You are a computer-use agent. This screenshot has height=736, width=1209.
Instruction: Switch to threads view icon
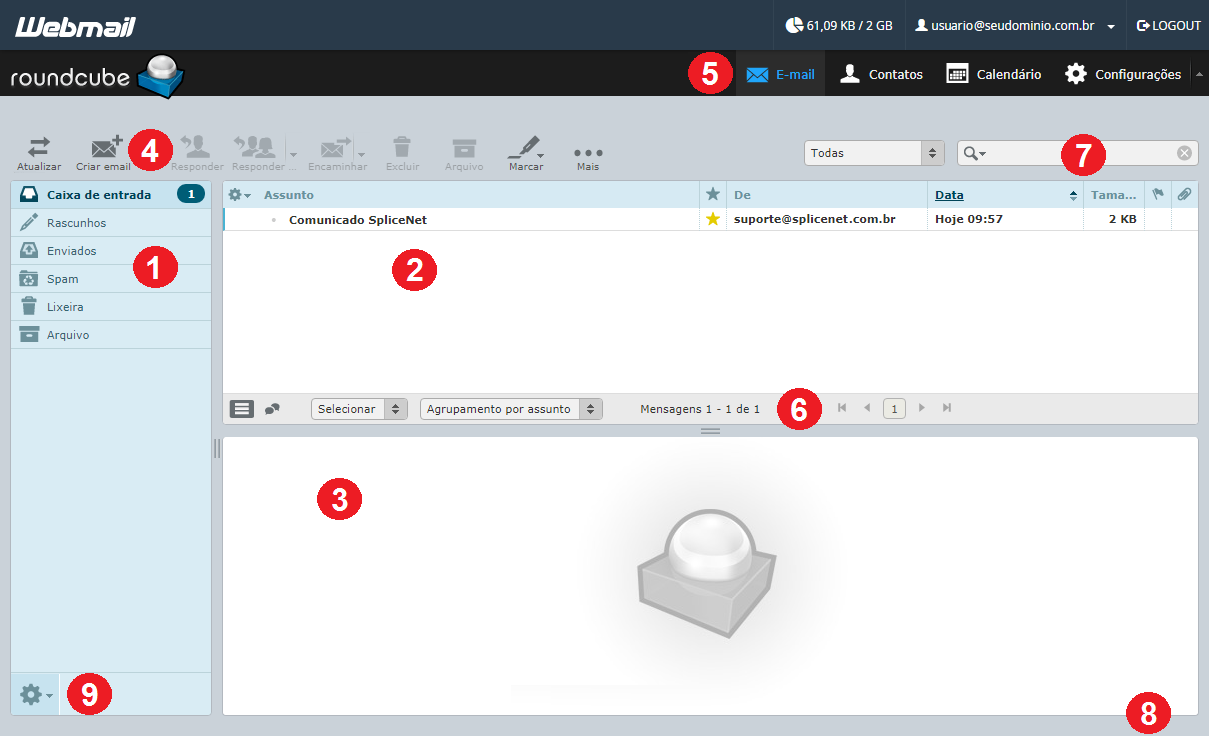point(272,408)
